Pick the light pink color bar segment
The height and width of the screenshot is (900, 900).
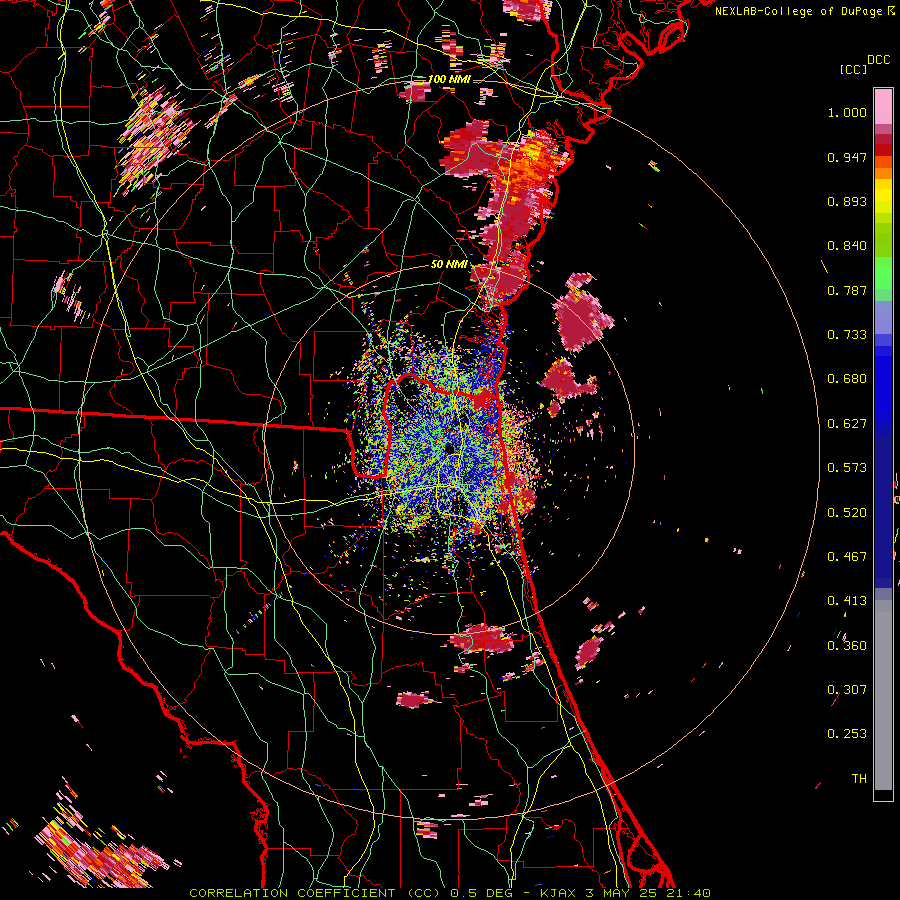tap(883, 106)
